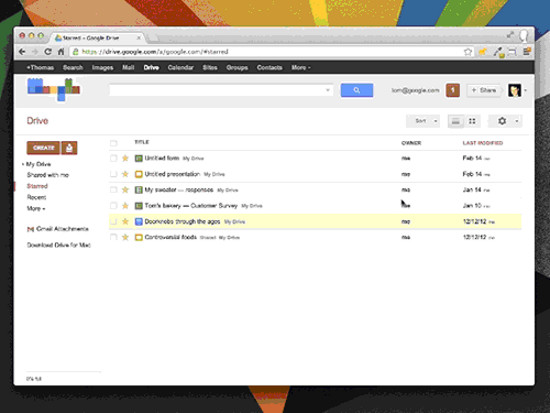Expand the More item in left sidebar
This screenshot has height=413, width=550.
(36, 208)
